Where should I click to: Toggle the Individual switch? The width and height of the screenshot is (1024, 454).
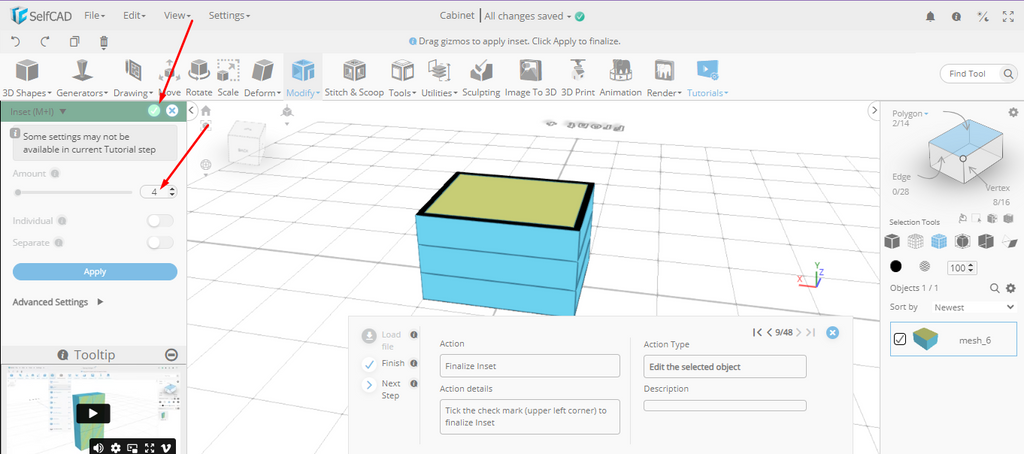[160, 221]
